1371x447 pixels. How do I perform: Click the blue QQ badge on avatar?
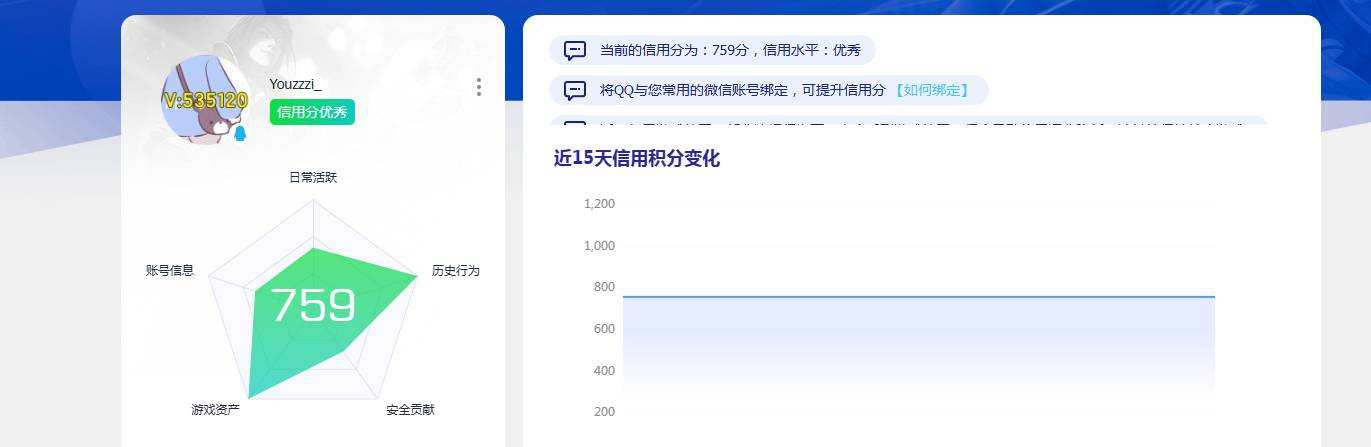[x=240, y=133]
